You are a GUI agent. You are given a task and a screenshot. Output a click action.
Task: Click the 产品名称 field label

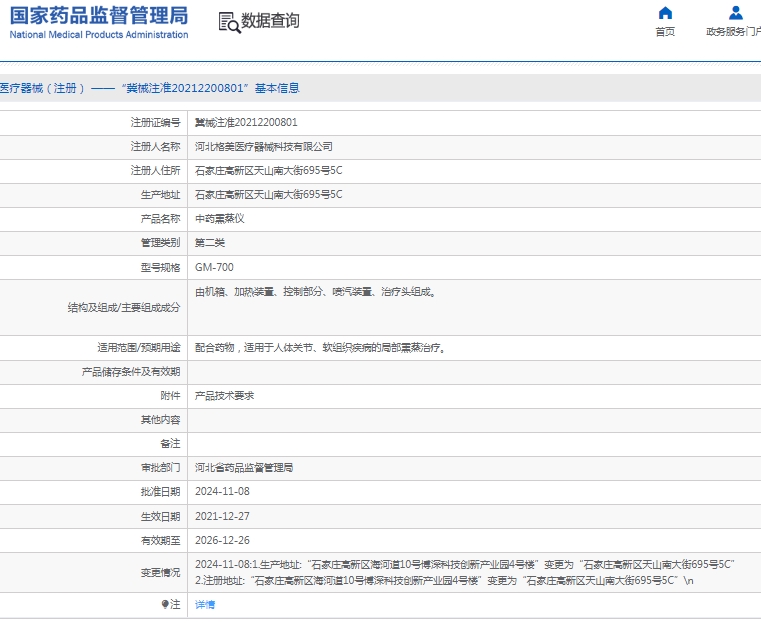coord(161,219)
